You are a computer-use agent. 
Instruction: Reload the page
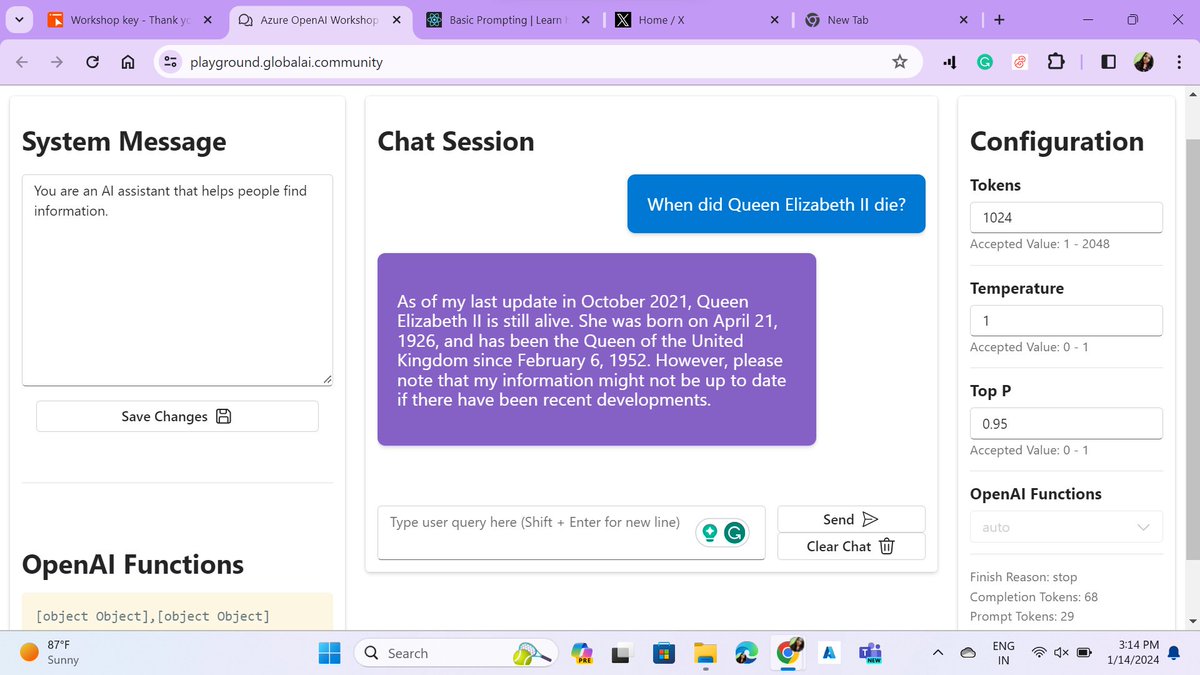pos(92,62)
